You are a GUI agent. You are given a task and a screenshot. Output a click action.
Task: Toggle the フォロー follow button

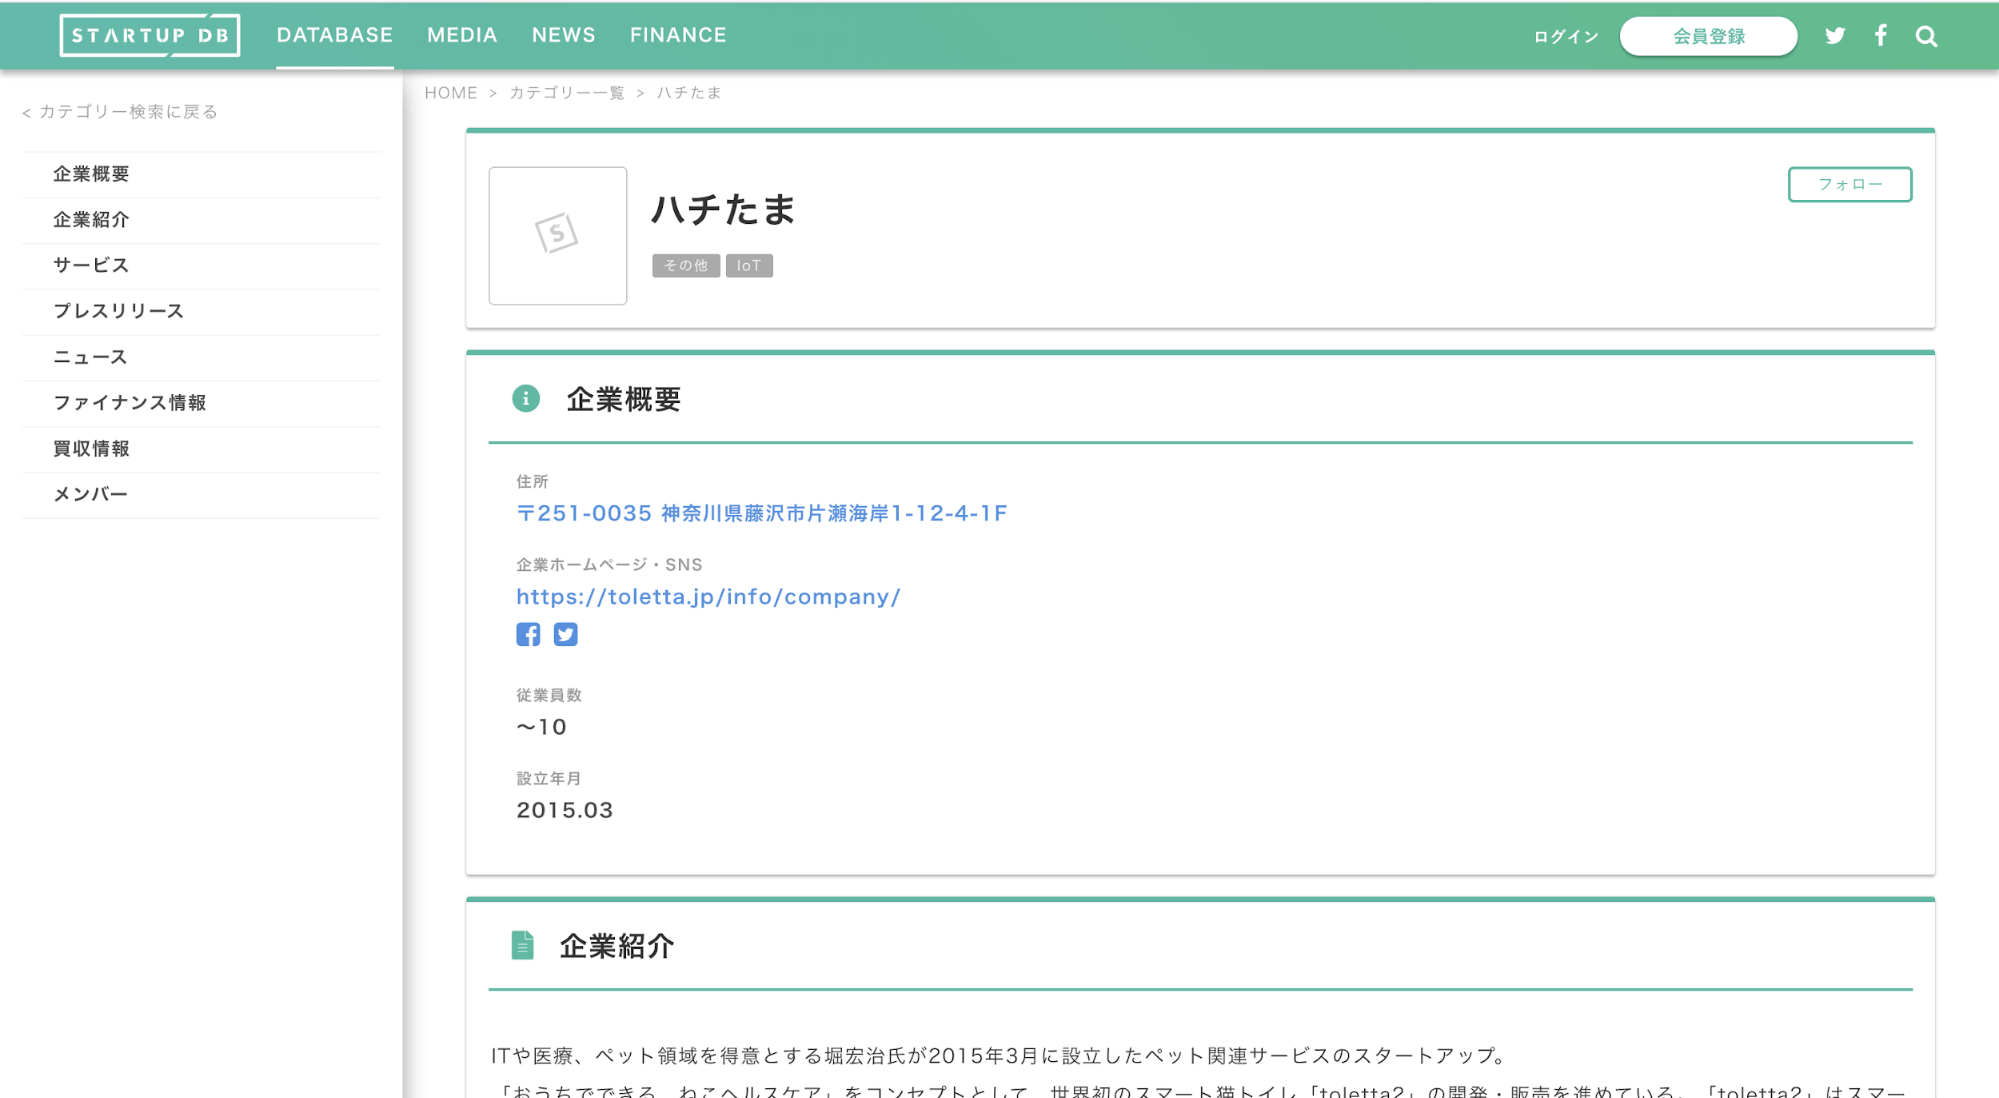pyautogui.click(x=1849, y=184)
